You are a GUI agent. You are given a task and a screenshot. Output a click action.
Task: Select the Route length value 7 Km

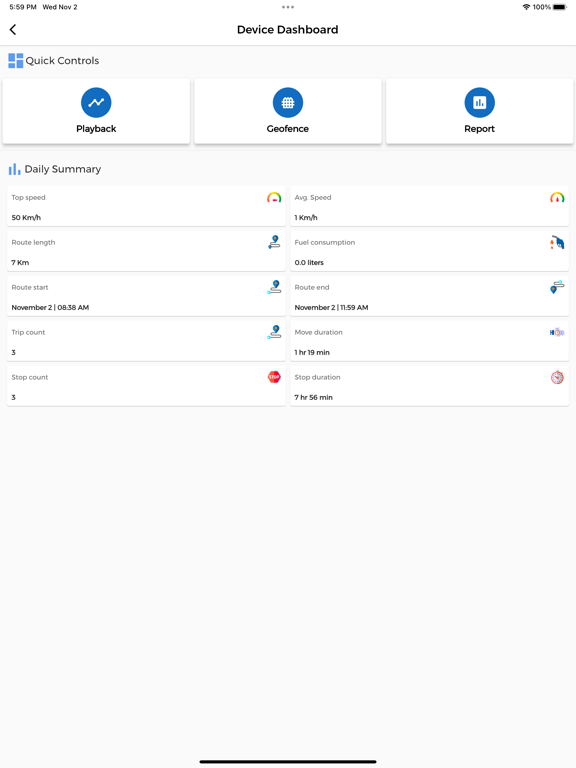pyautogui.click(x=20, y=263)
